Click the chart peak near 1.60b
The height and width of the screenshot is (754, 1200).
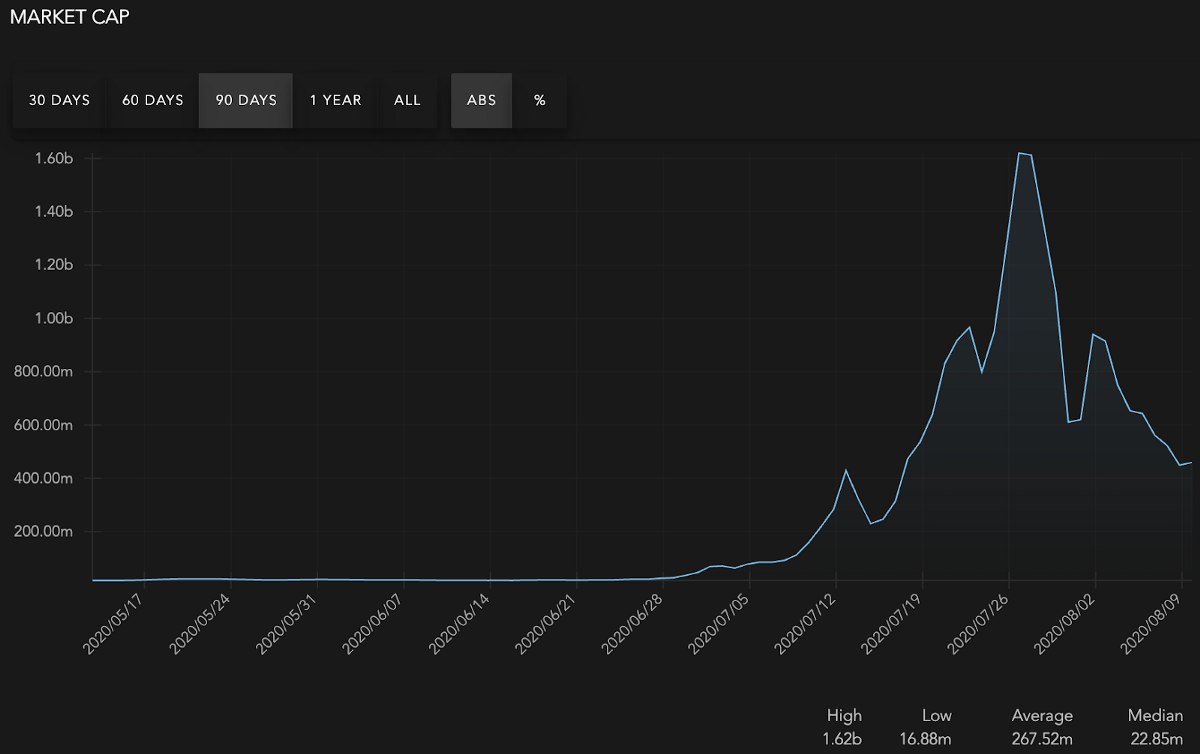[x=1019, y=153]
